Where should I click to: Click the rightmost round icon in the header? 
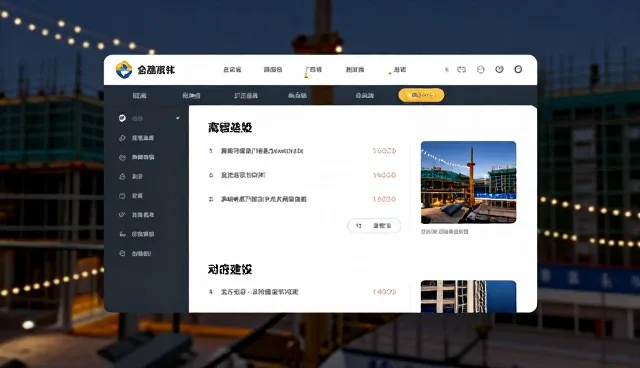tap(518, 69)
